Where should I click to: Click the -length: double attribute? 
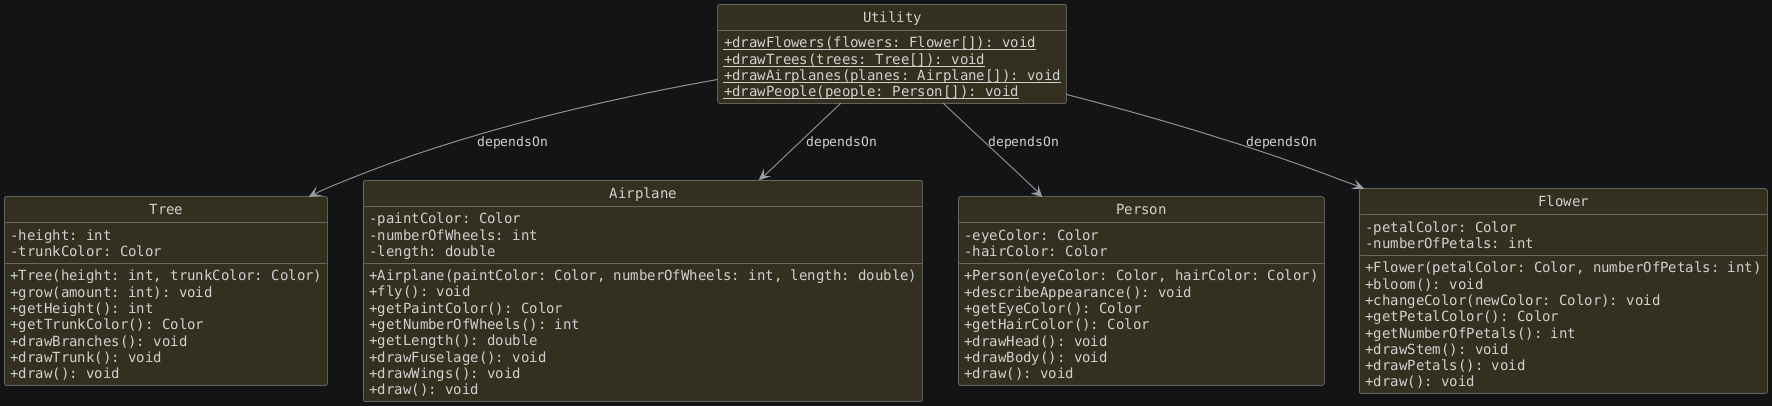[x=432, y=251]
